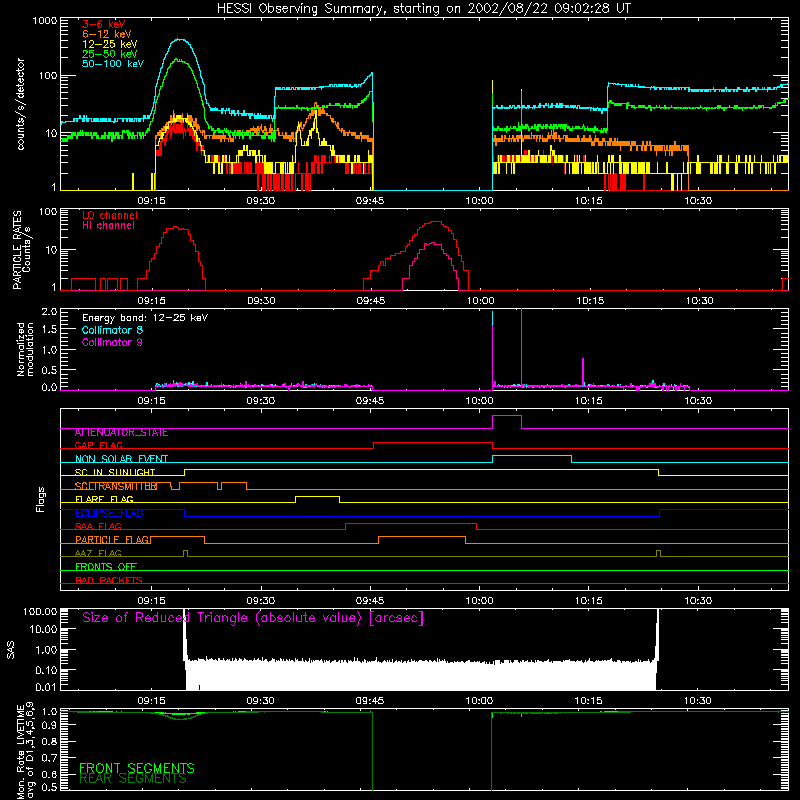Select the 6-12 keV legend label

pyautogui.click(x=107, y=34)
